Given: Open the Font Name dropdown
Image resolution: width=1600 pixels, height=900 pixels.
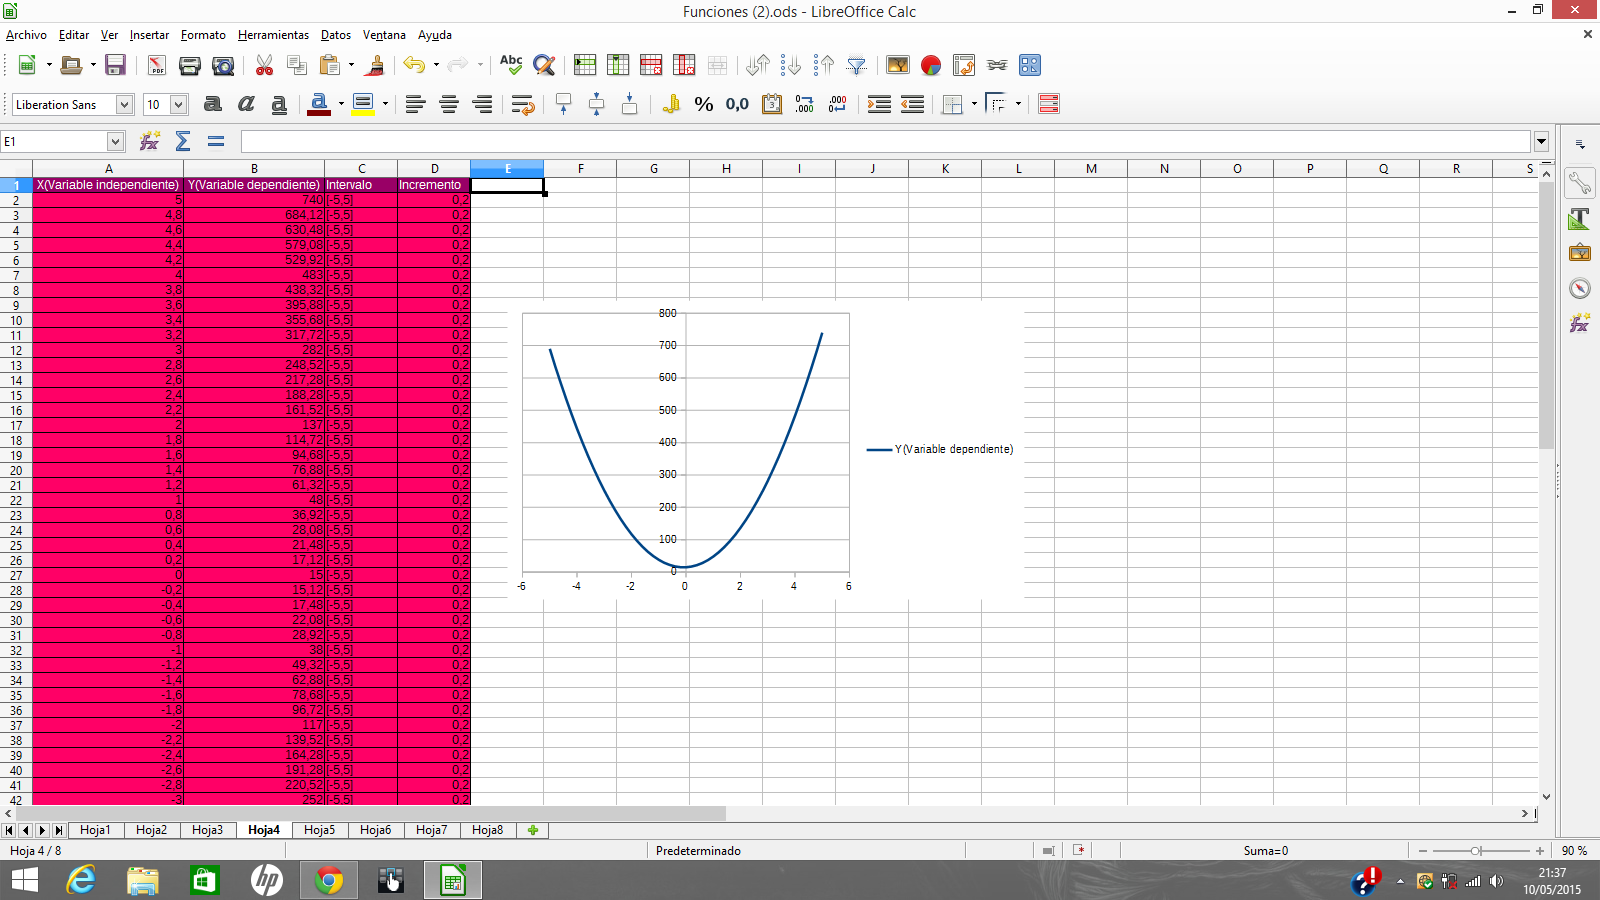Looking at the screenshot, I should pos(124,104).
